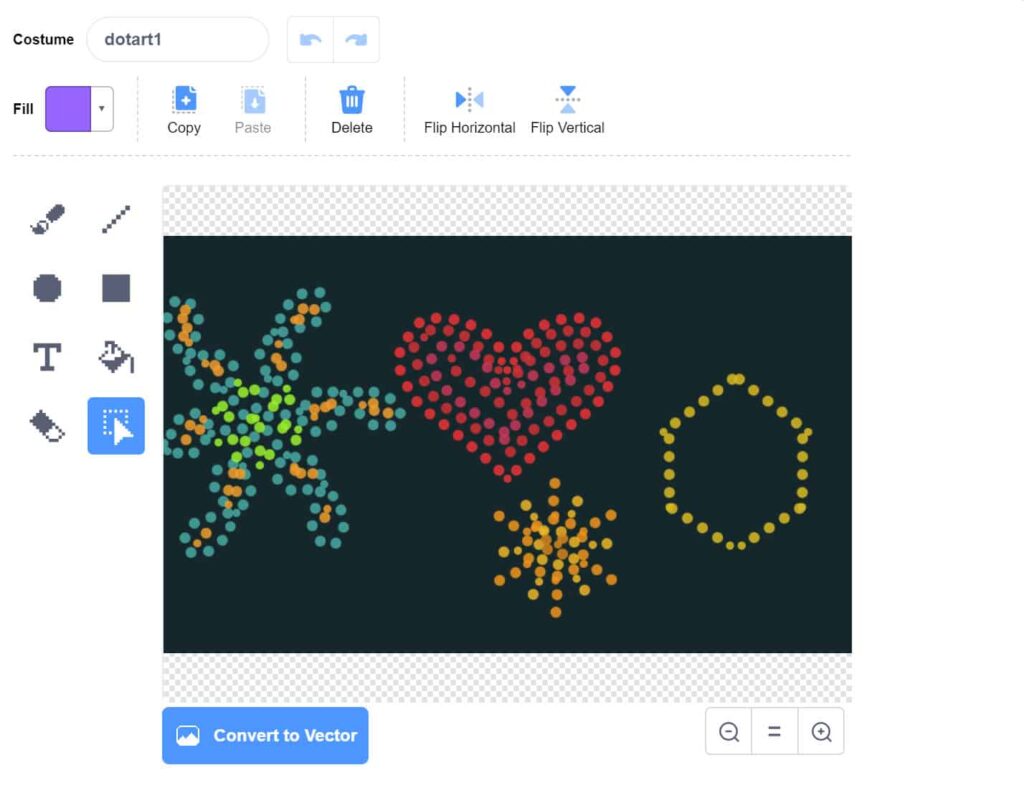Reset canvas zoom with equals control
This screenshot has width=1024, height=793.
pyautogui.click(x=774, y=732)
